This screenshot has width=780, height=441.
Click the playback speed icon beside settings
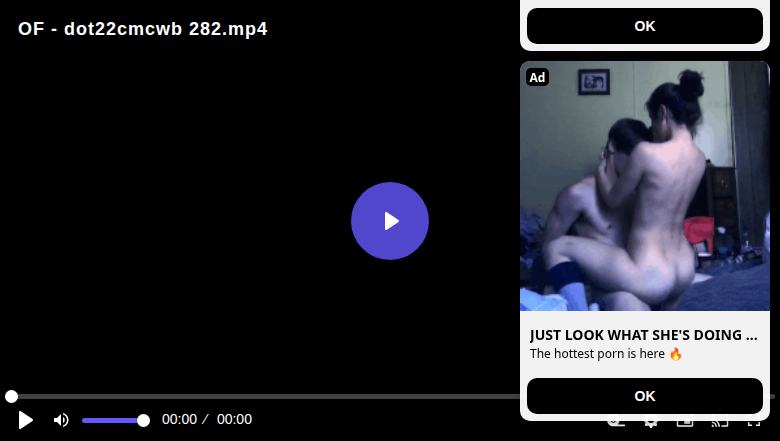(616, 423)
